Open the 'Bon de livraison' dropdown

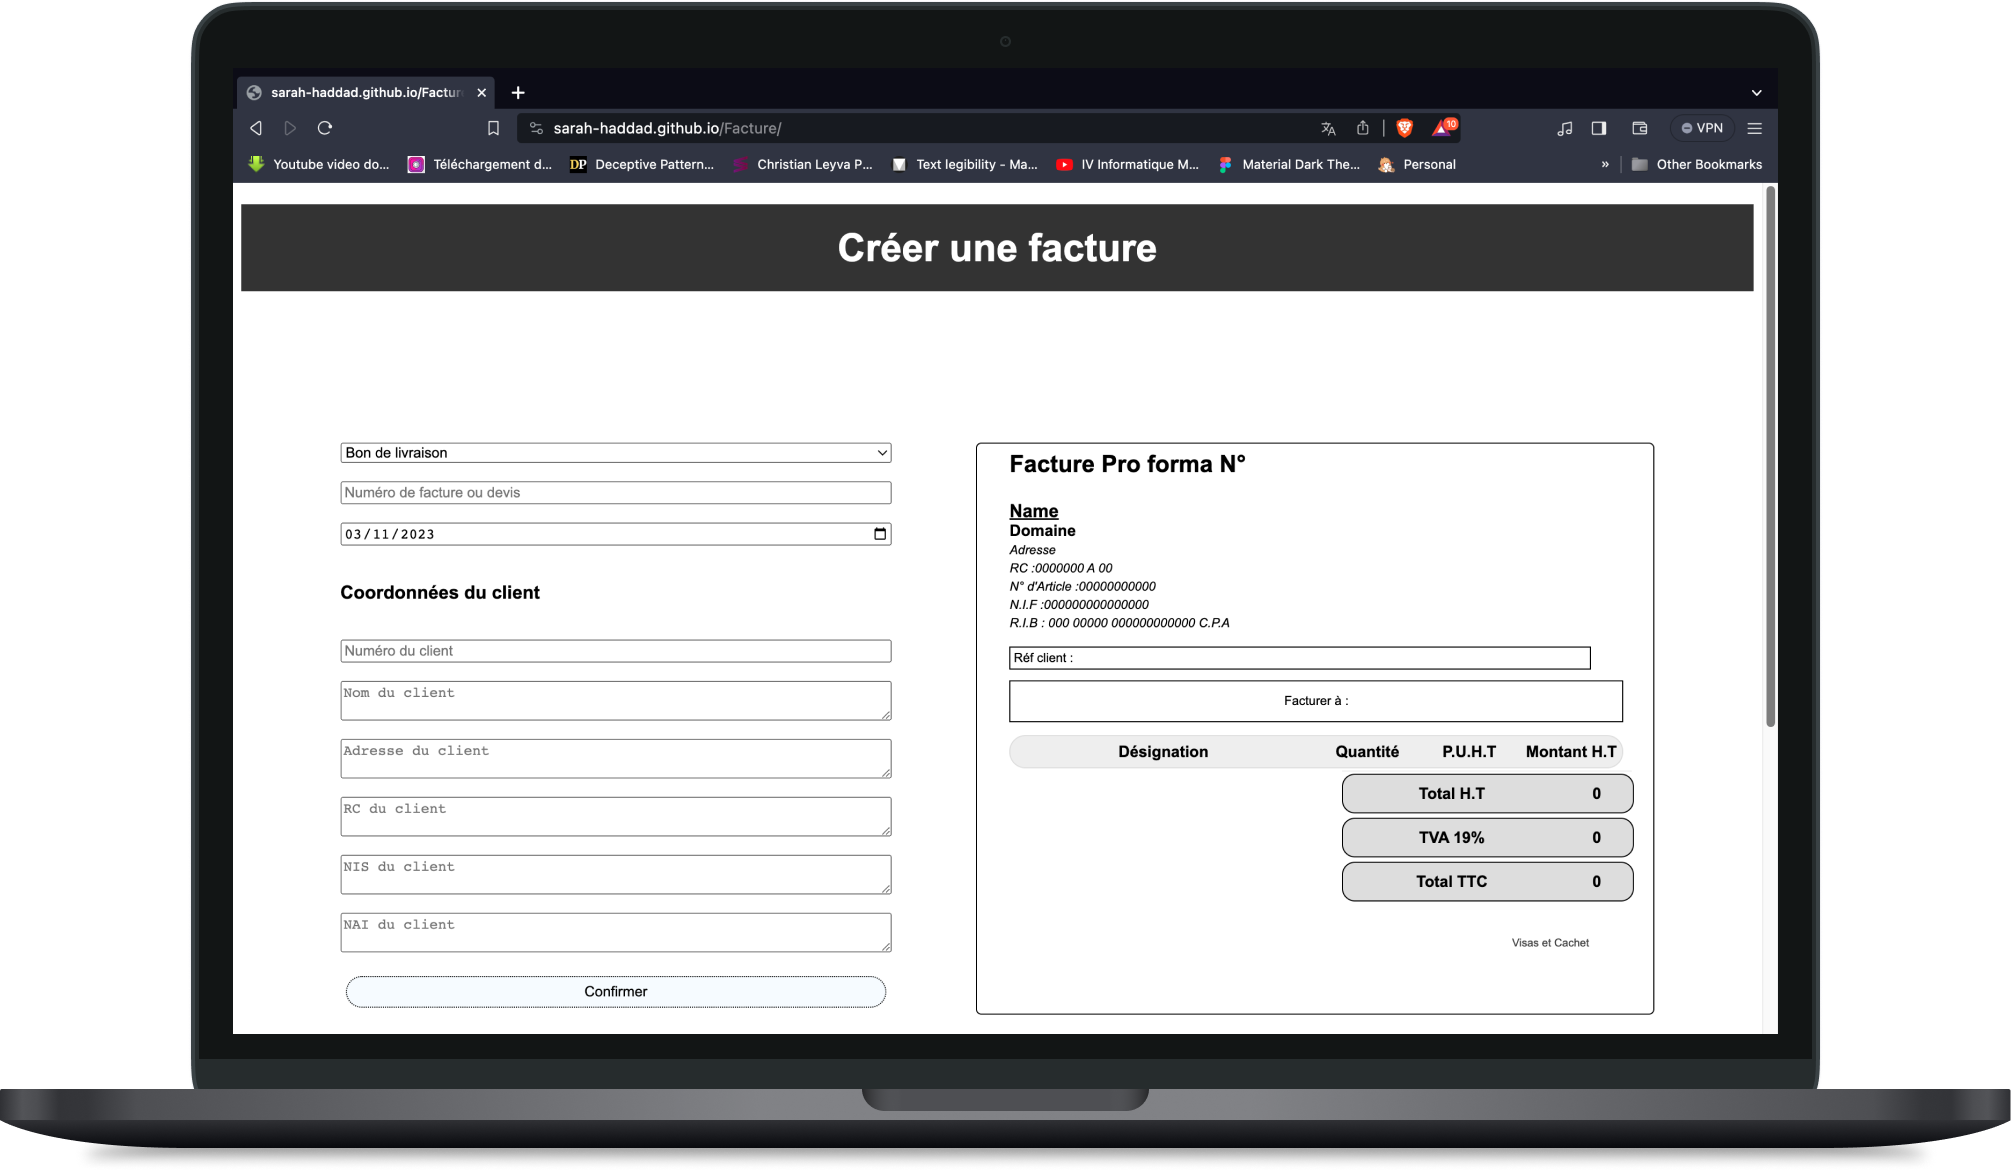tap(616, 453)
